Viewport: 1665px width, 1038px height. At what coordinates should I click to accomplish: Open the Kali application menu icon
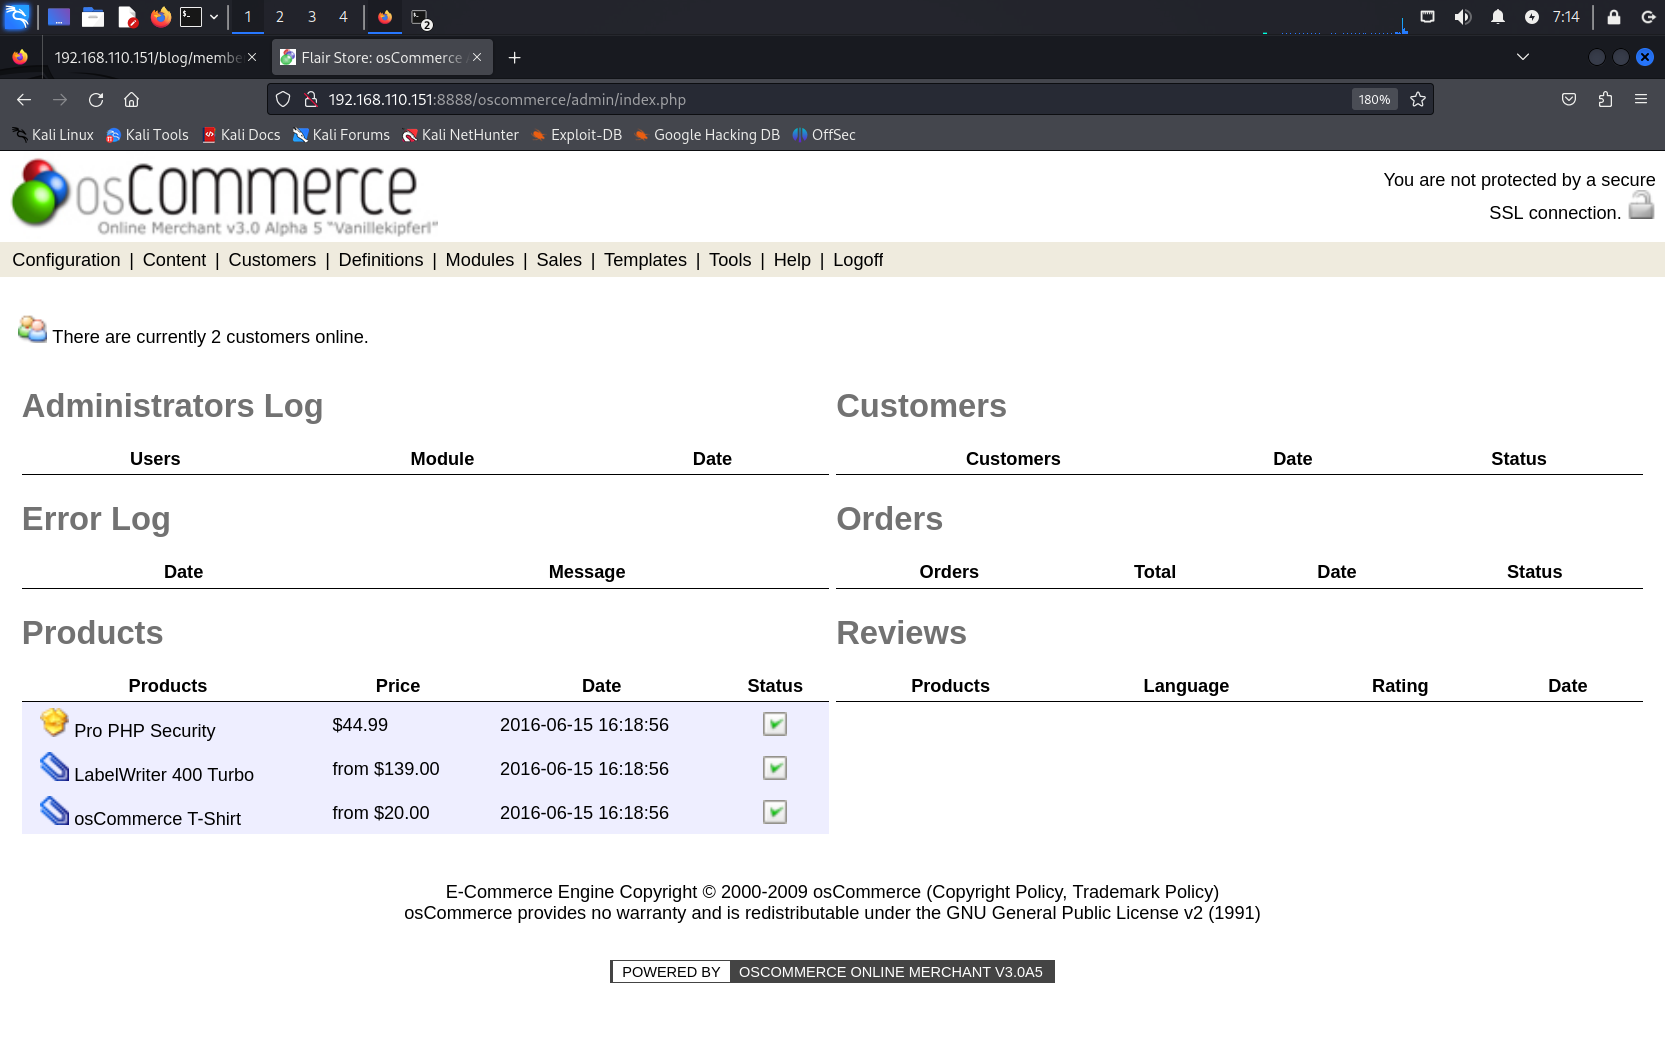(x=17, y=17)
